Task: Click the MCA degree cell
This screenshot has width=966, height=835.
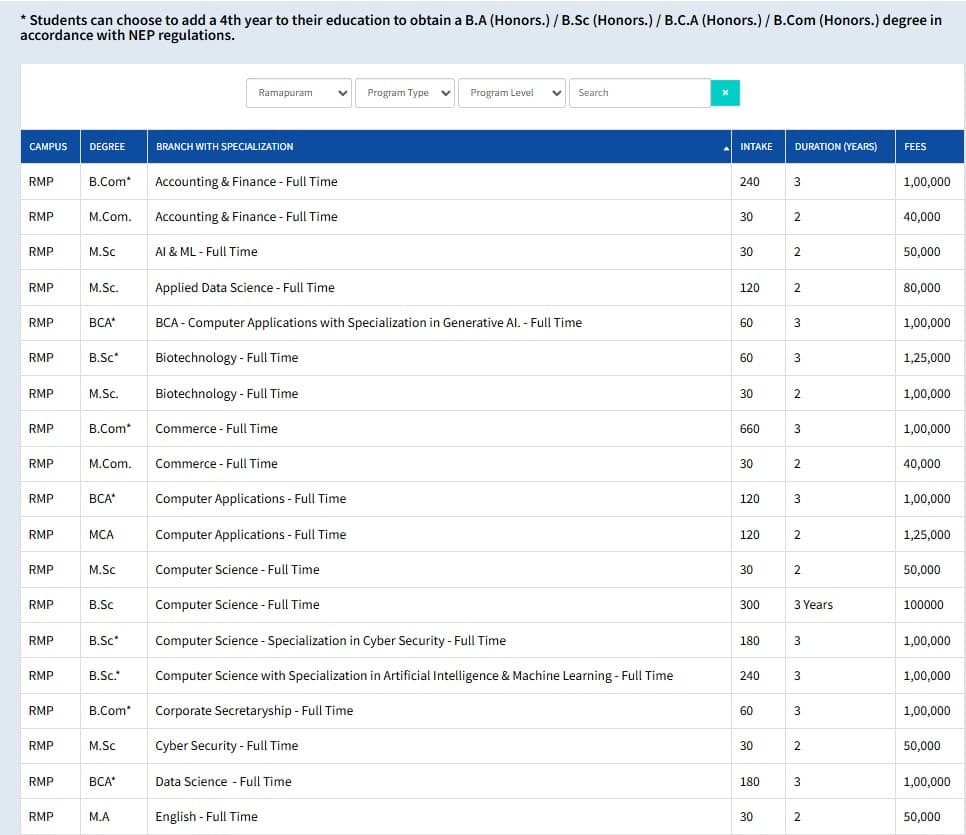Action: tap(101, 535)
